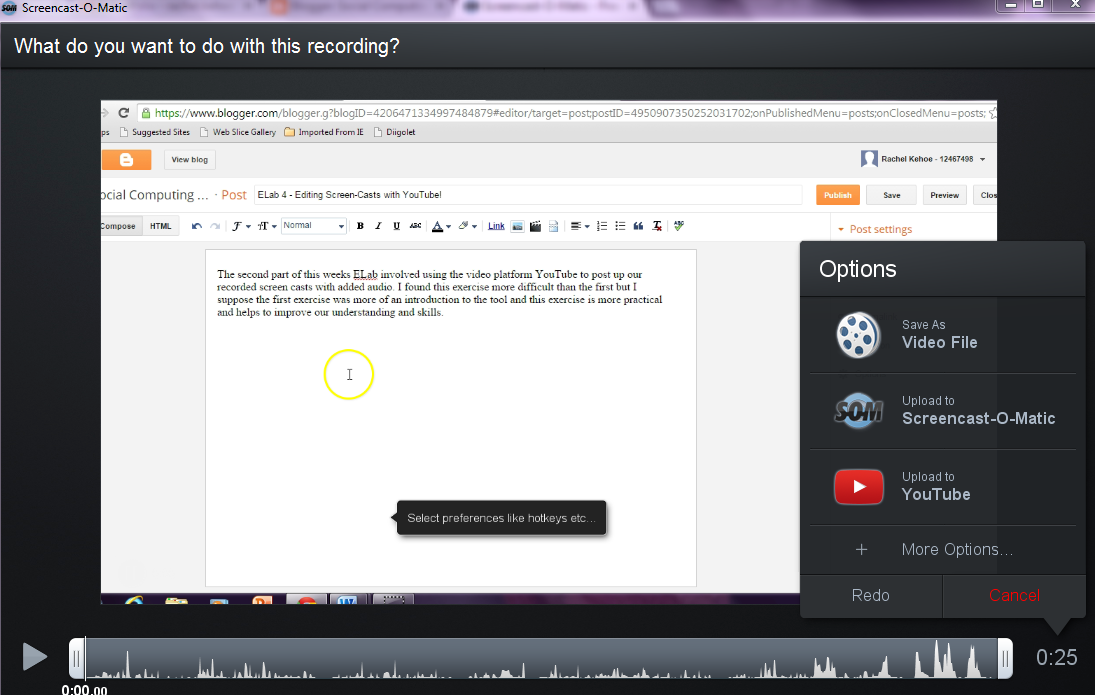Click the browser reload icon in the preview
This screenshot has height=695, width=1095.
pos(124,113)
